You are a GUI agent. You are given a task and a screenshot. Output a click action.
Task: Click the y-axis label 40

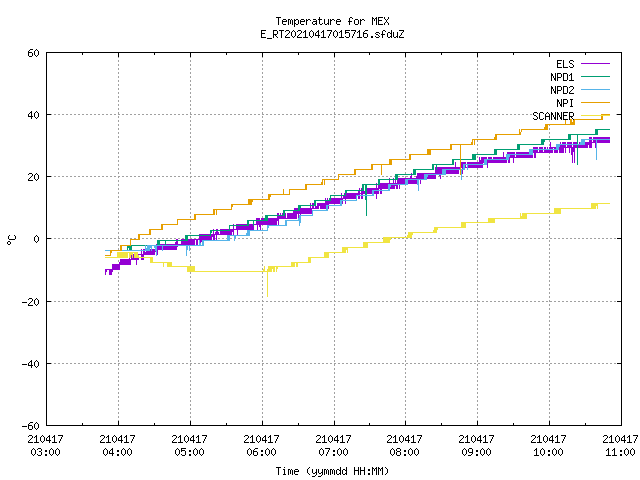33,115
